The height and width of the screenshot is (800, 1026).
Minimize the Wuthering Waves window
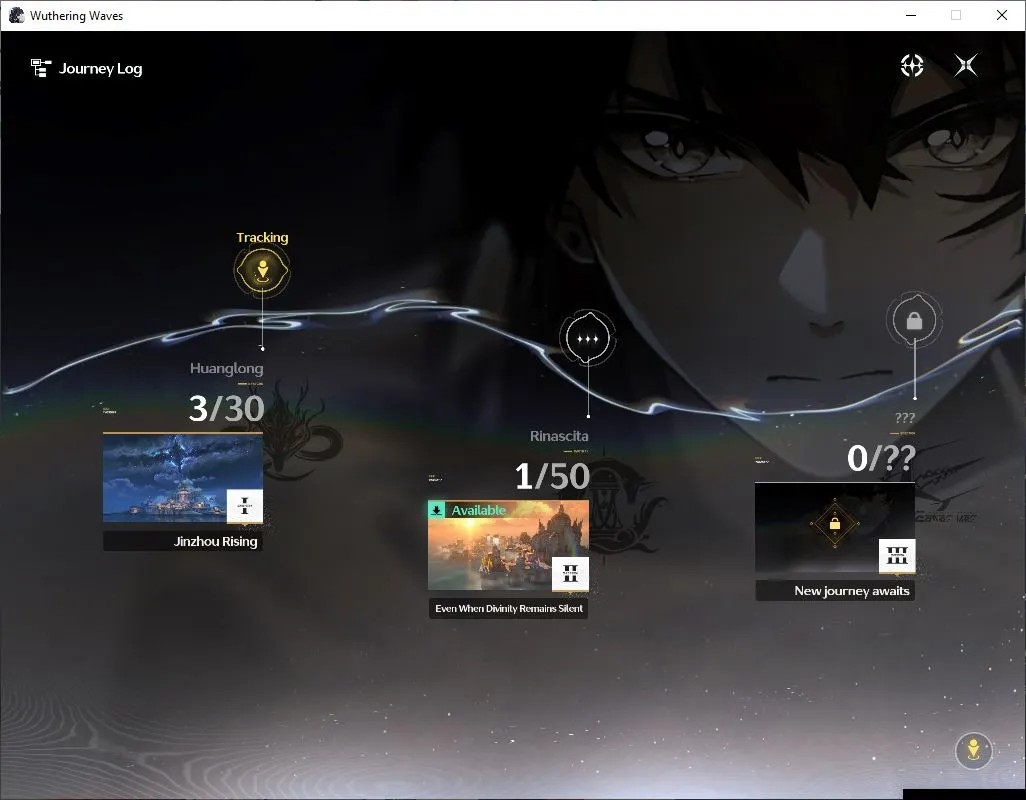click(911, 15)
